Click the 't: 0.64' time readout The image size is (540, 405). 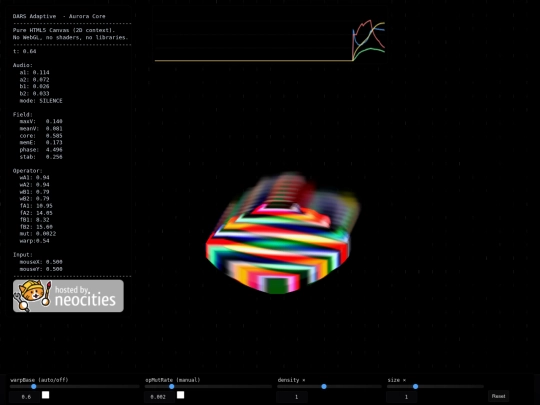pos(24,51)
